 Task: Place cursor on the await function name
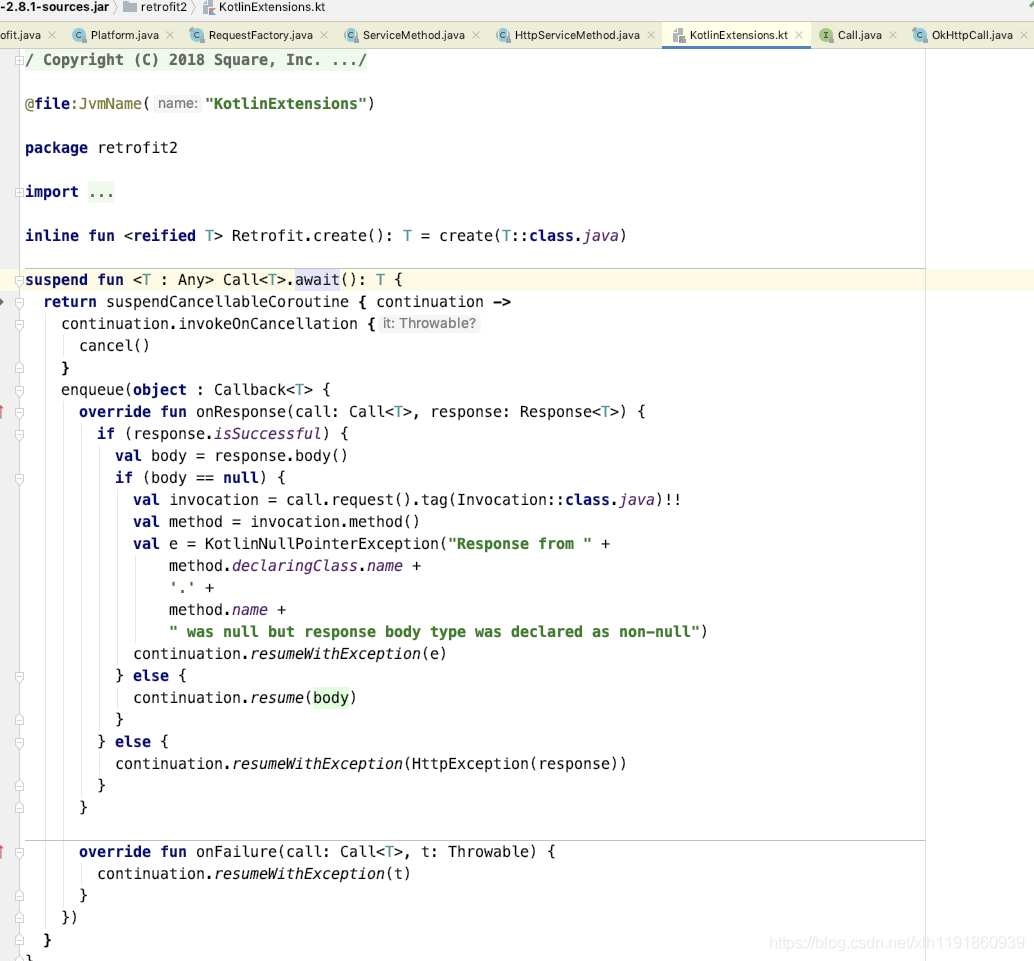pyautogui.click(x=317, y=280)
